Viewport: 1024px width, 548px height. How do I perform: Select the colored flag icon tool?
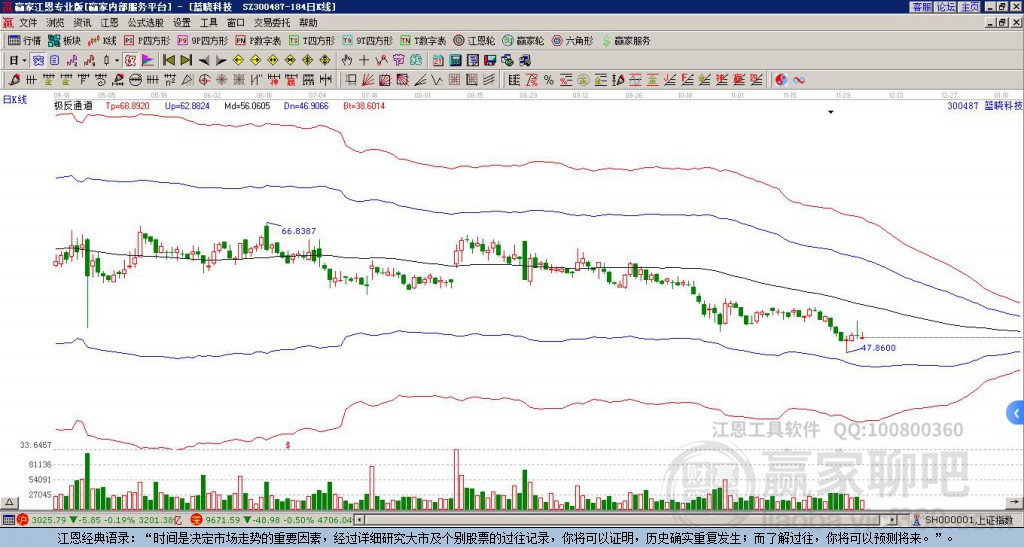pos(148,61)
